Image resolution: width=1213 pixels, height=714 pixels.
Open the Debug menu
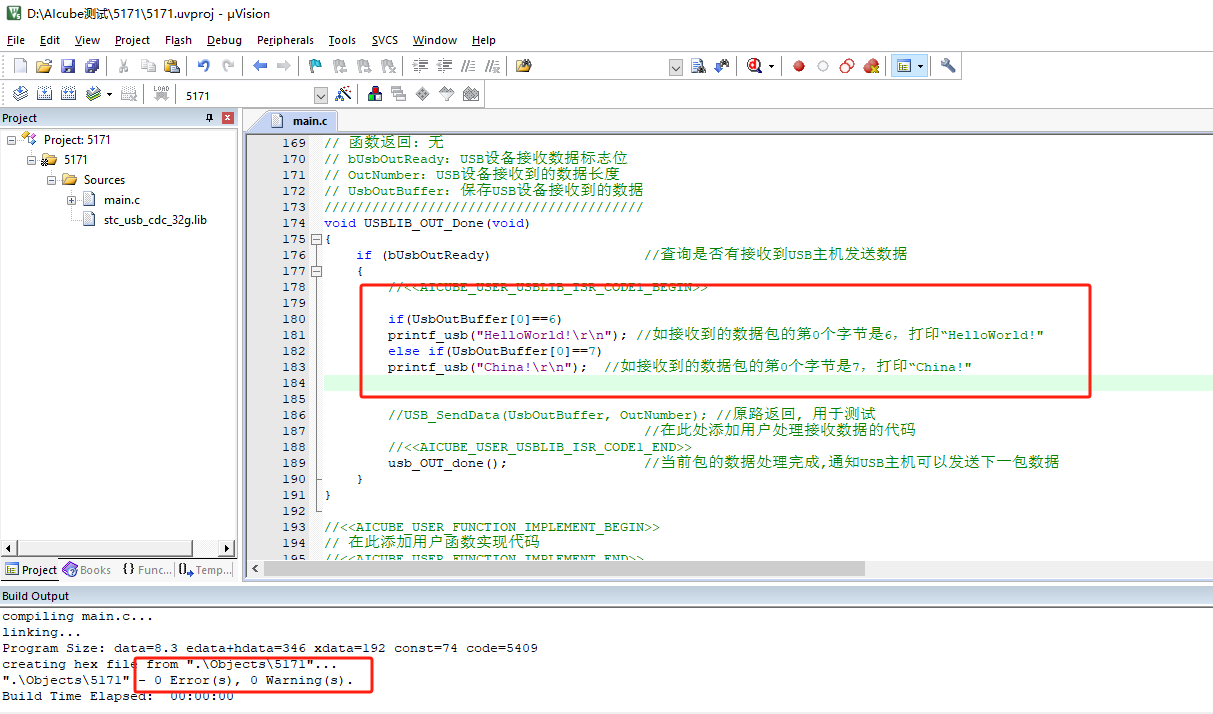(x=224, y=40)
